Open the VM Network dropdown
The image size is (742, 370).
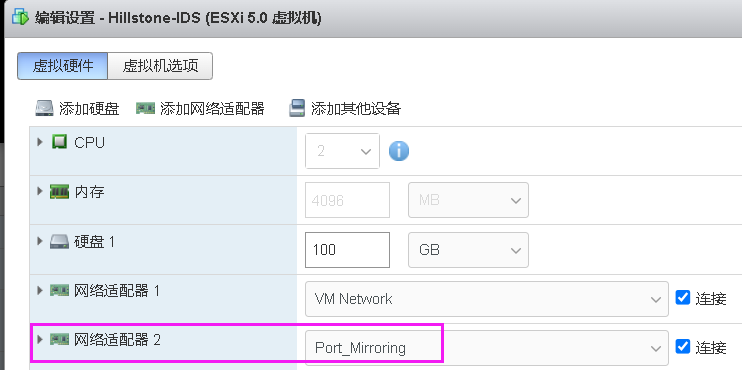486,299
